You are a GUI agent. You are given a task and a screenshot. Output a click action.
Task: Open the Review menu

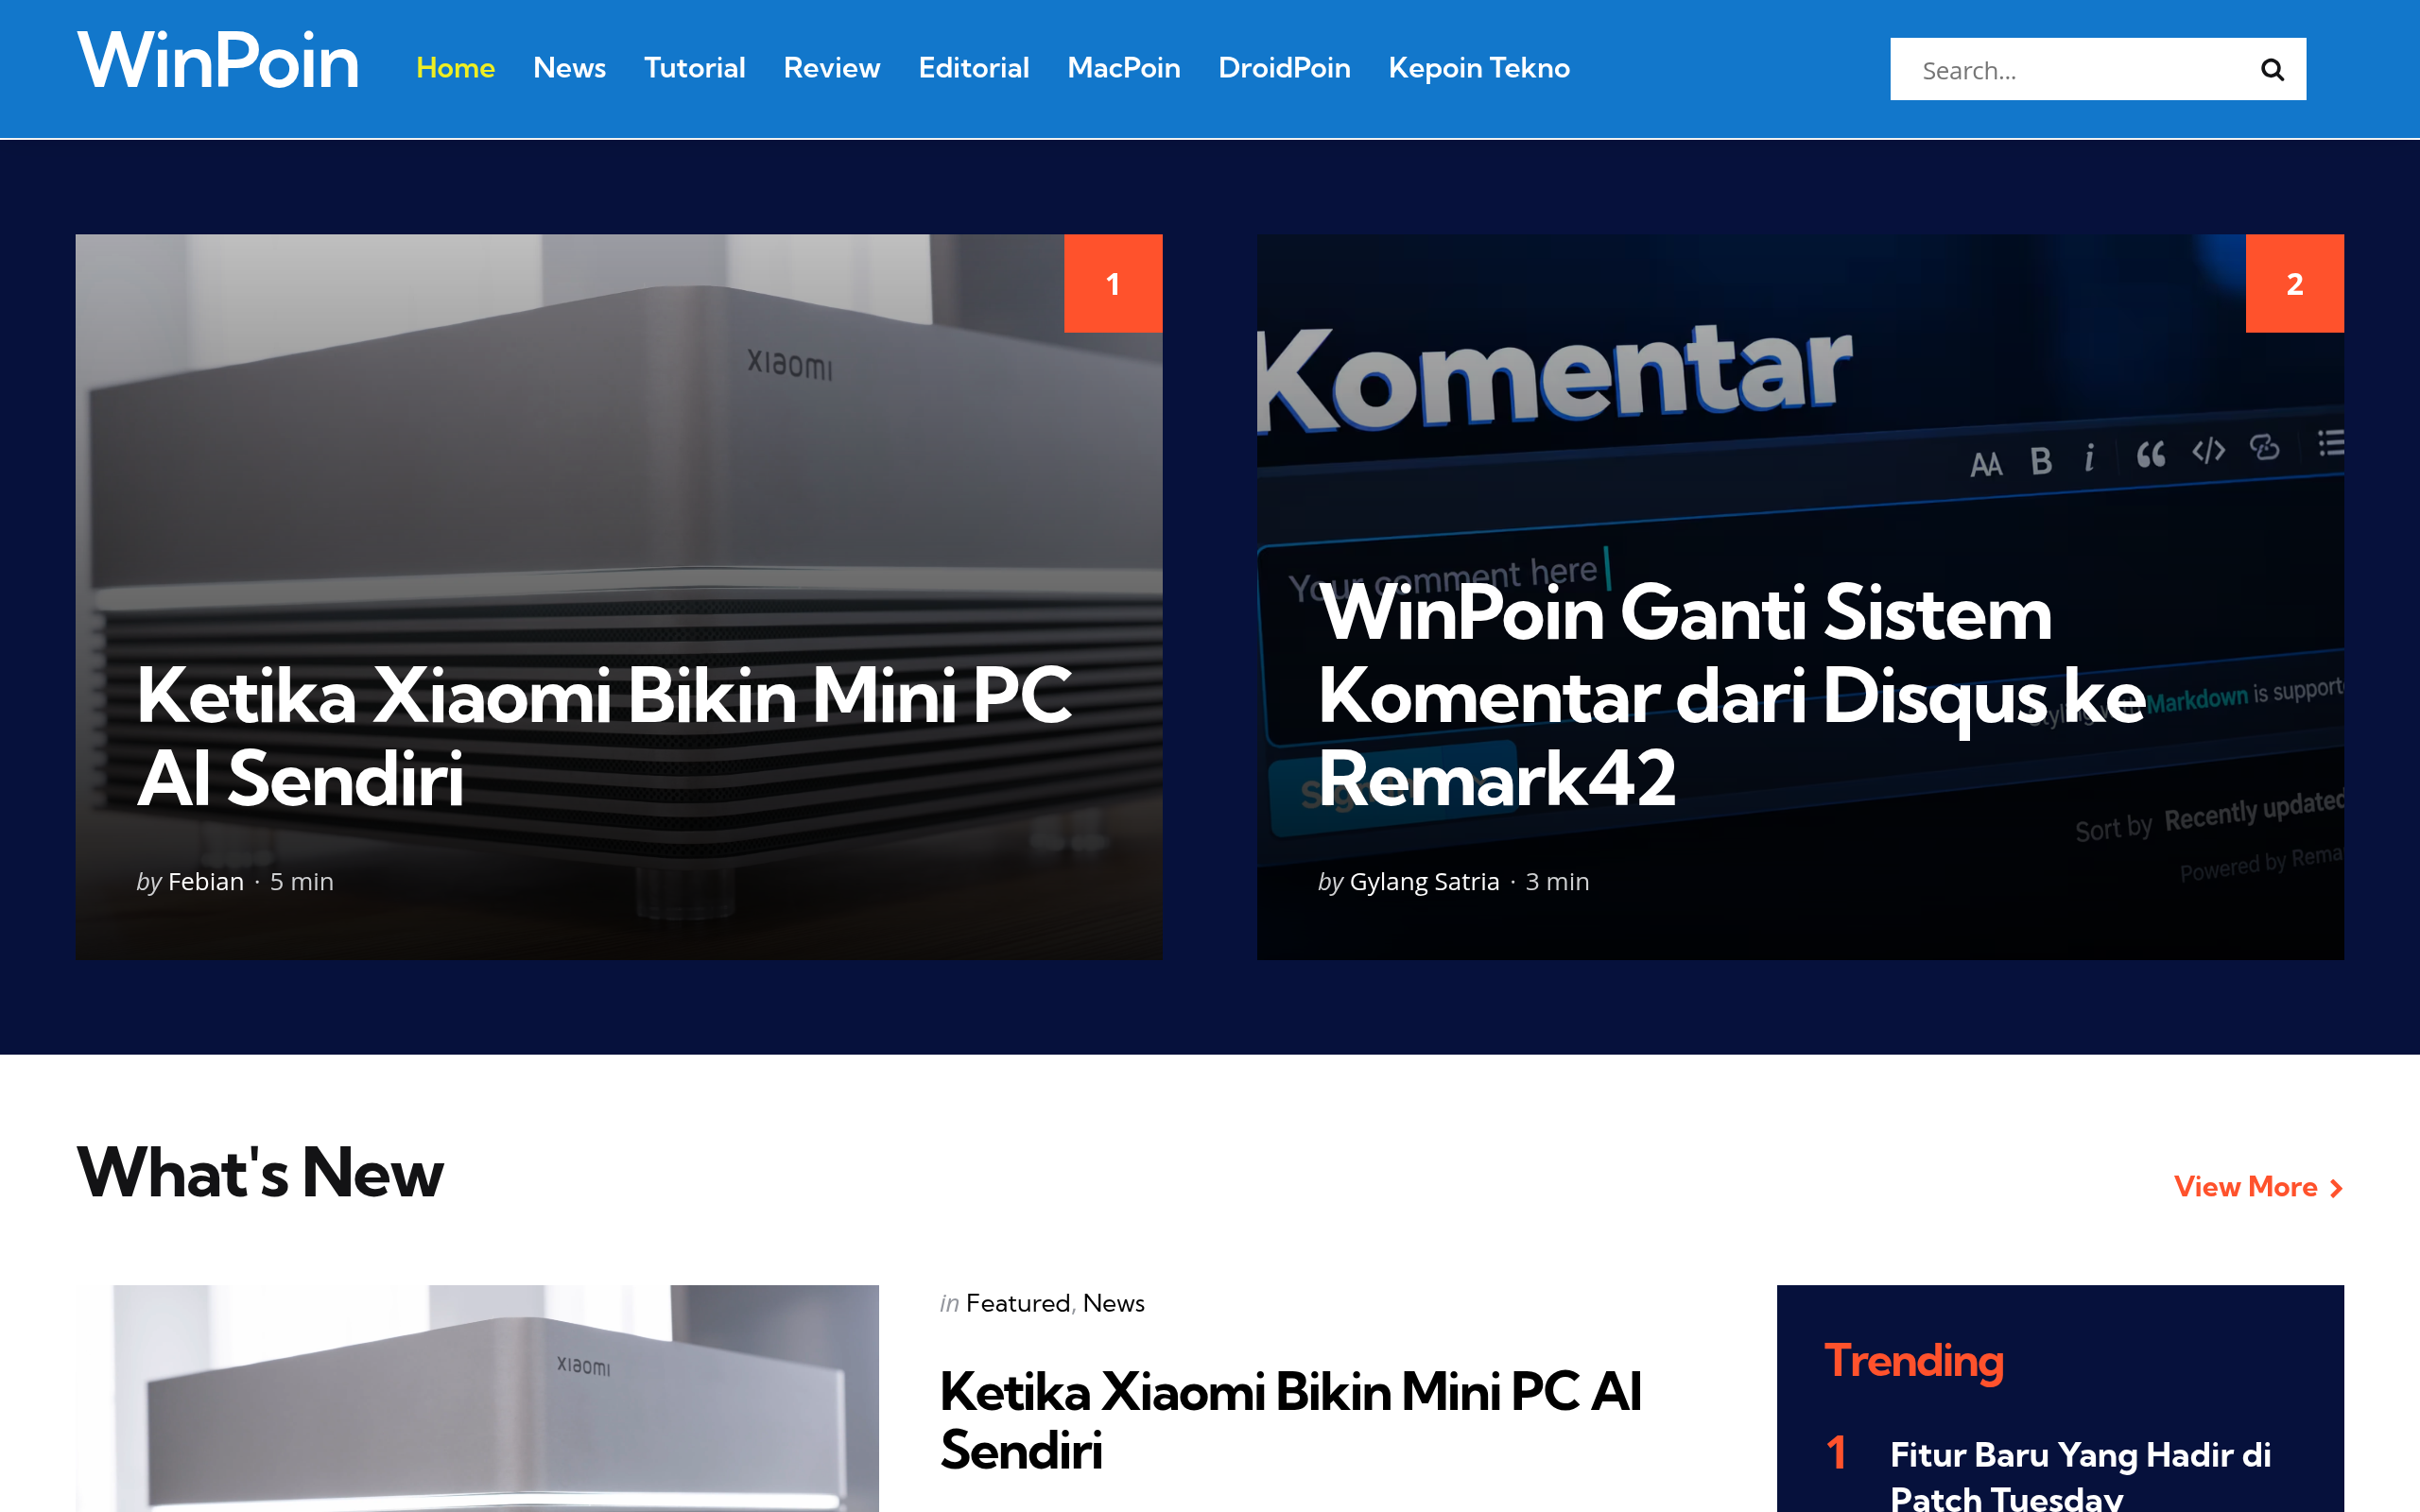pyautogui.click(x=831, y=68)
